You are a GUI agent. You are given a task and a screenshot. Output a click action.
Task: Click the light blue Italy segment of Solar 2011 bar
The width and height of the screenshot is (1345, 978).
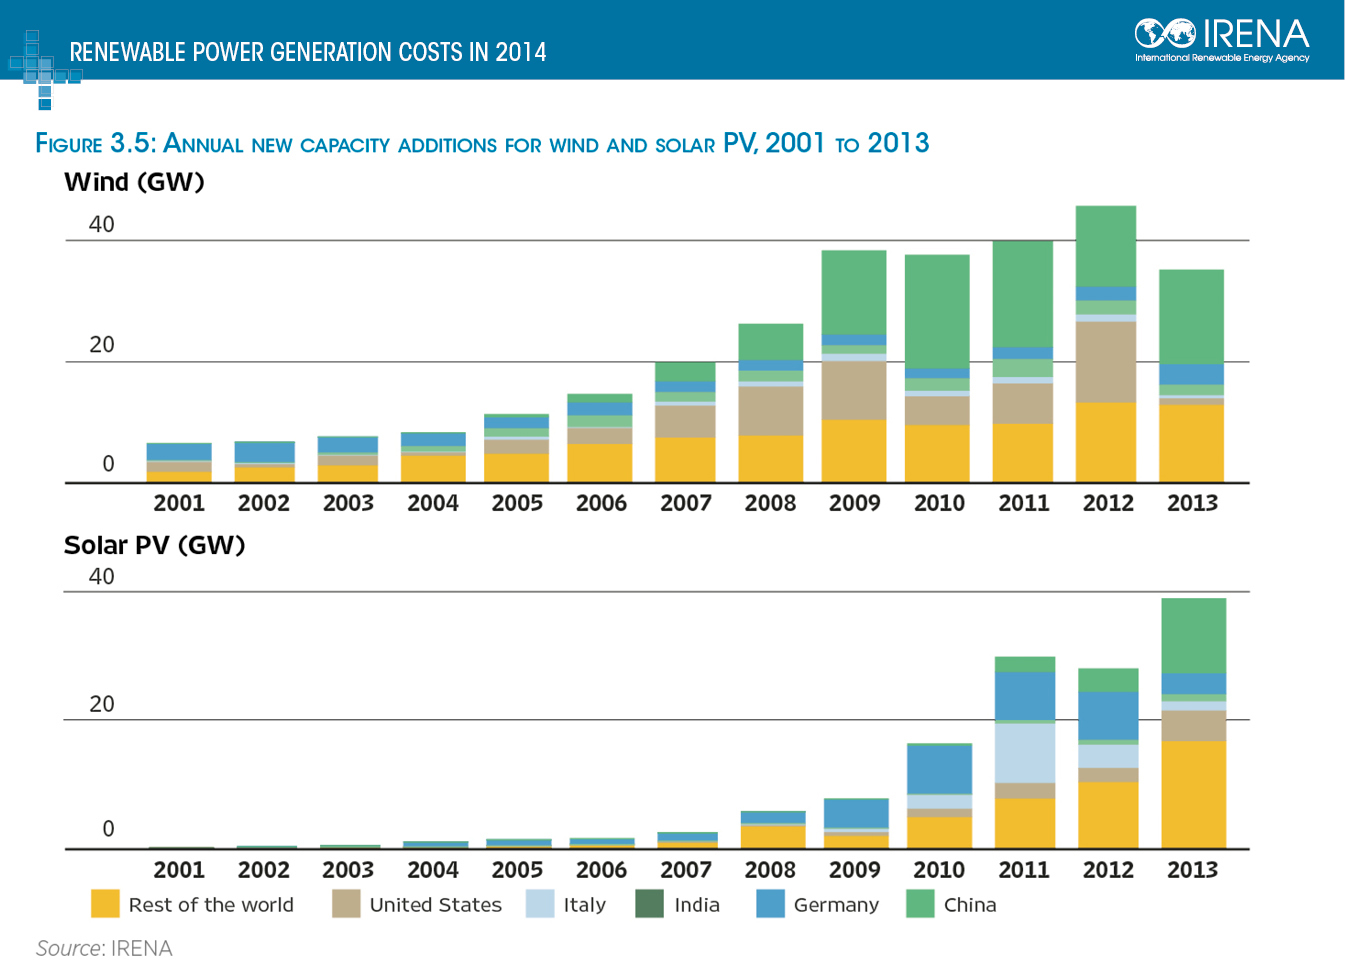coord(1024,753)
